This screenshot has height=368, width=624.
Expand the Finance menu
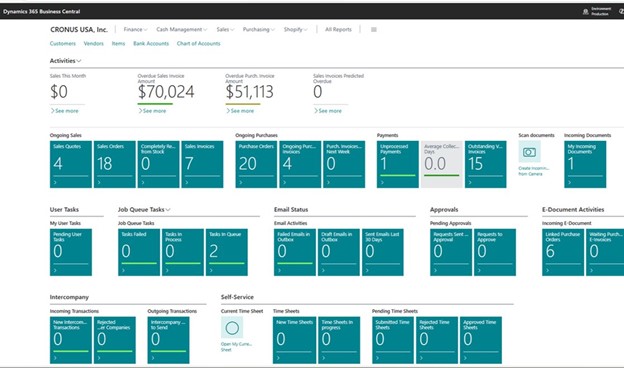pos(135,29)
